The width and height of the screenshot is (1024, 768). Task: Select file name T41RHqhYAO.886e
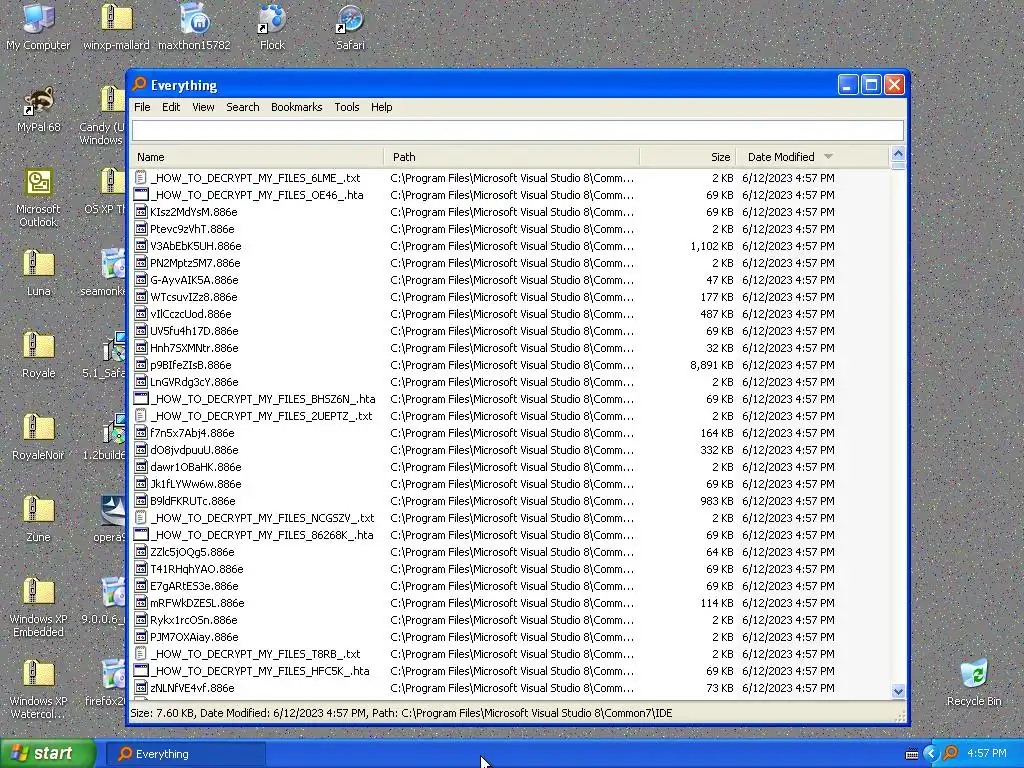tap(197, 569)
